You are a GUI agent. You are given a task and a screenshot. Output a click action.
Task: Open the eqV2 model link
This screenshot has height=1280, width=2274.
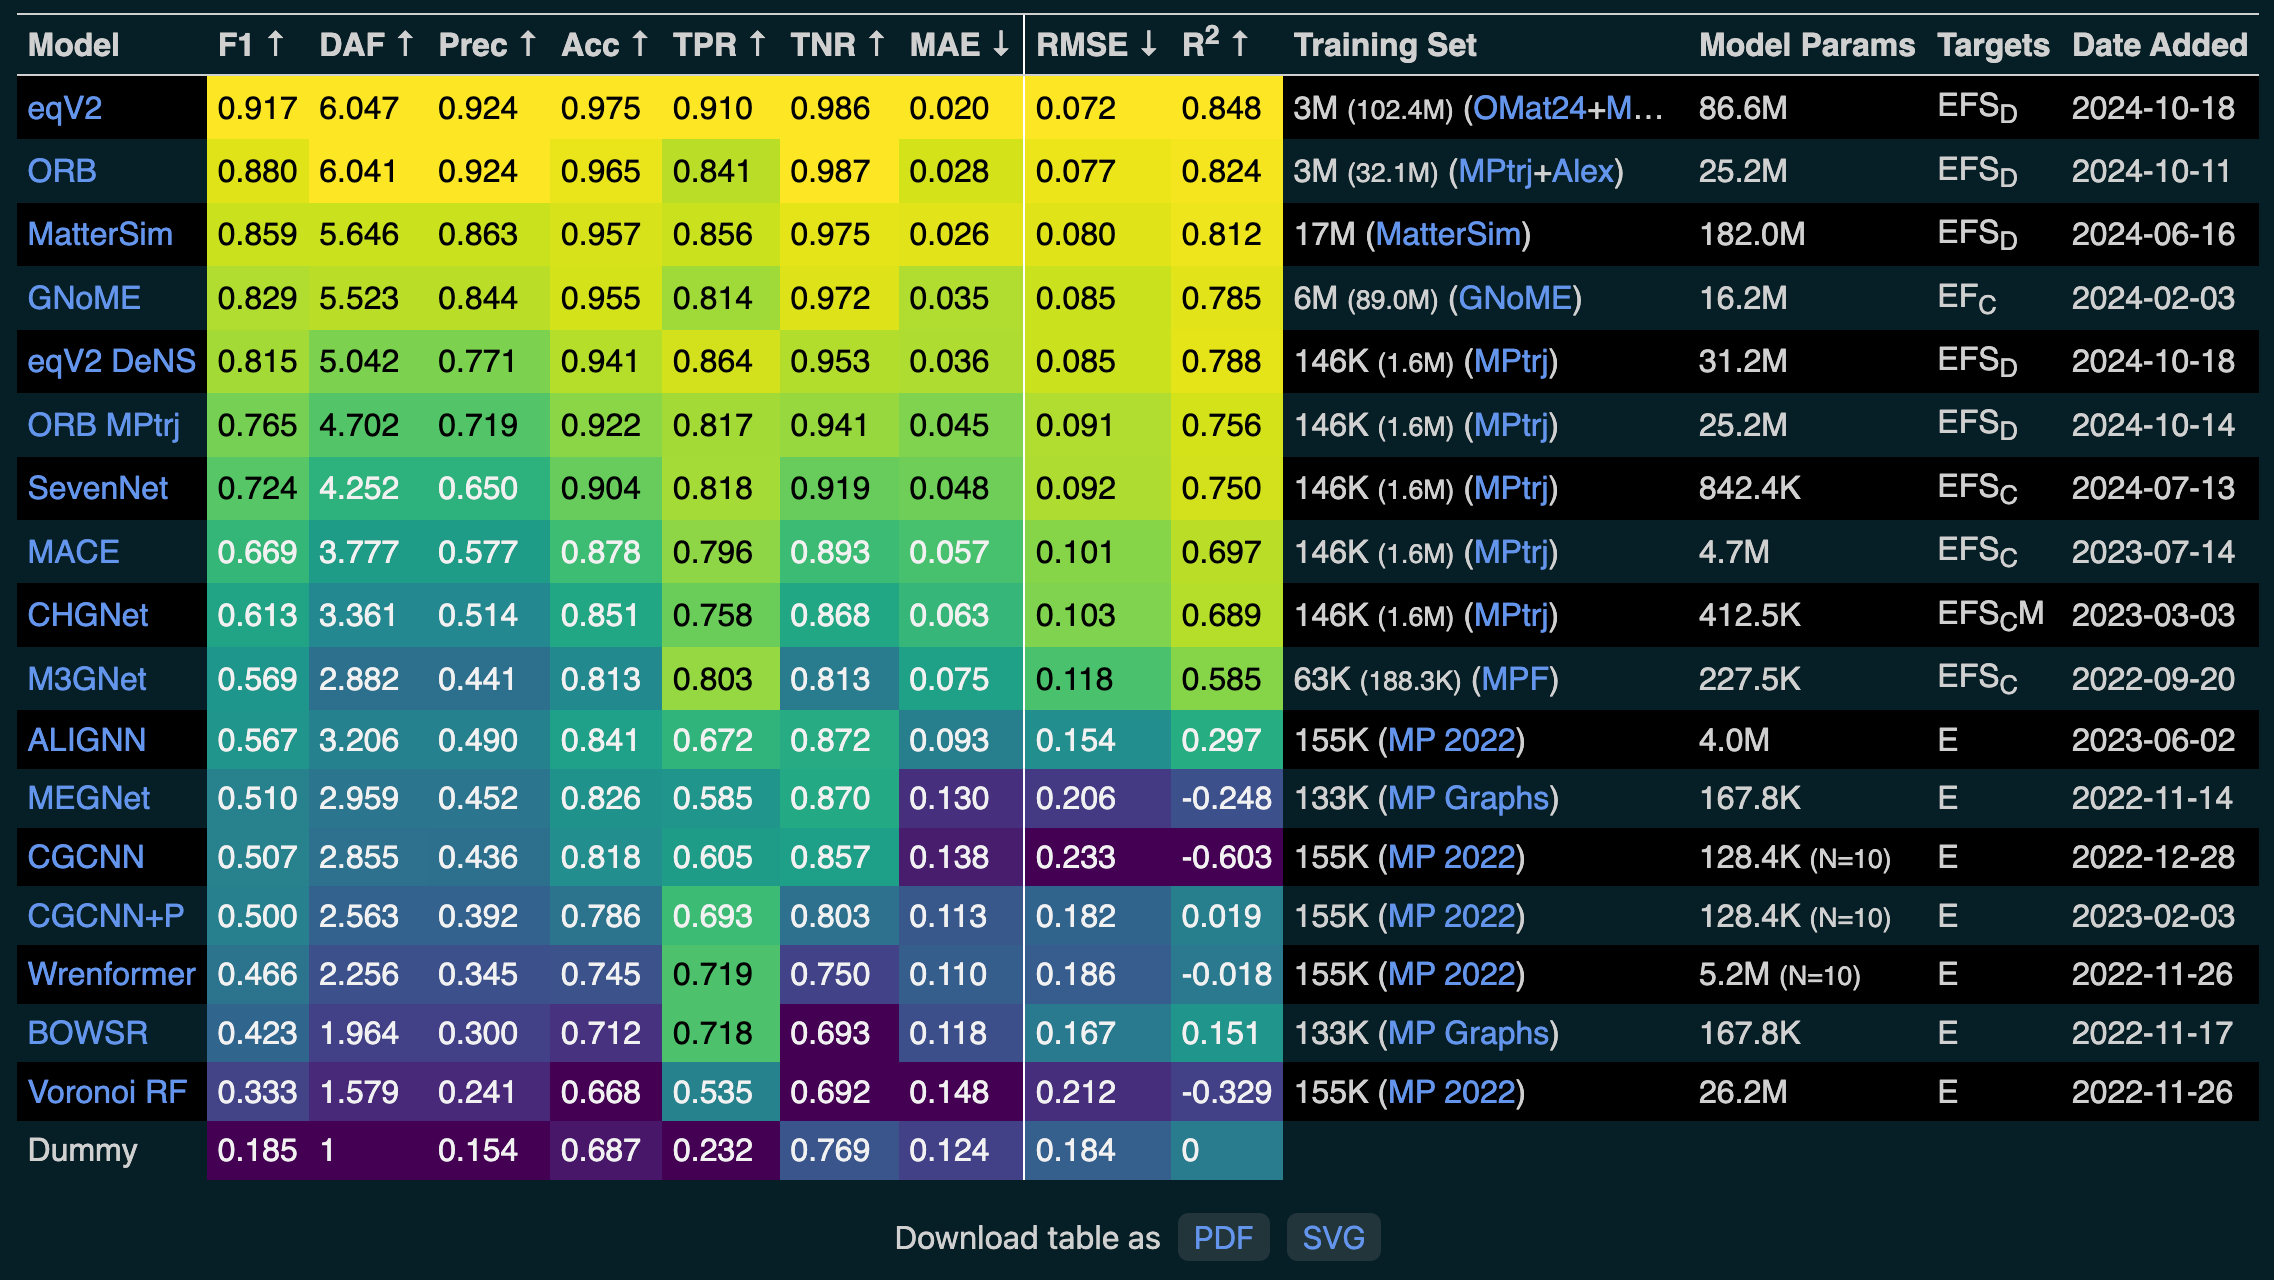pyautogui.click(x=65, y=108)
